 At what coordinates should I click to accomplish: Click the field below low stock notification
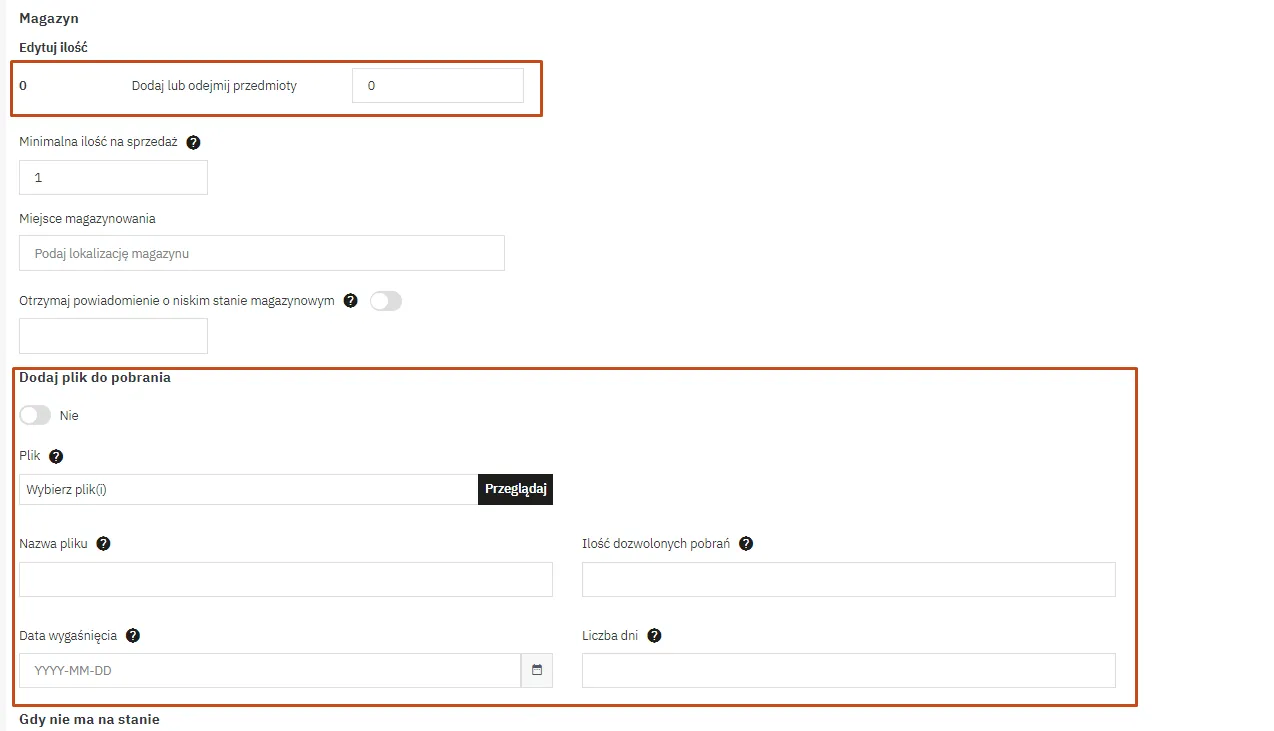click(113, 336)
